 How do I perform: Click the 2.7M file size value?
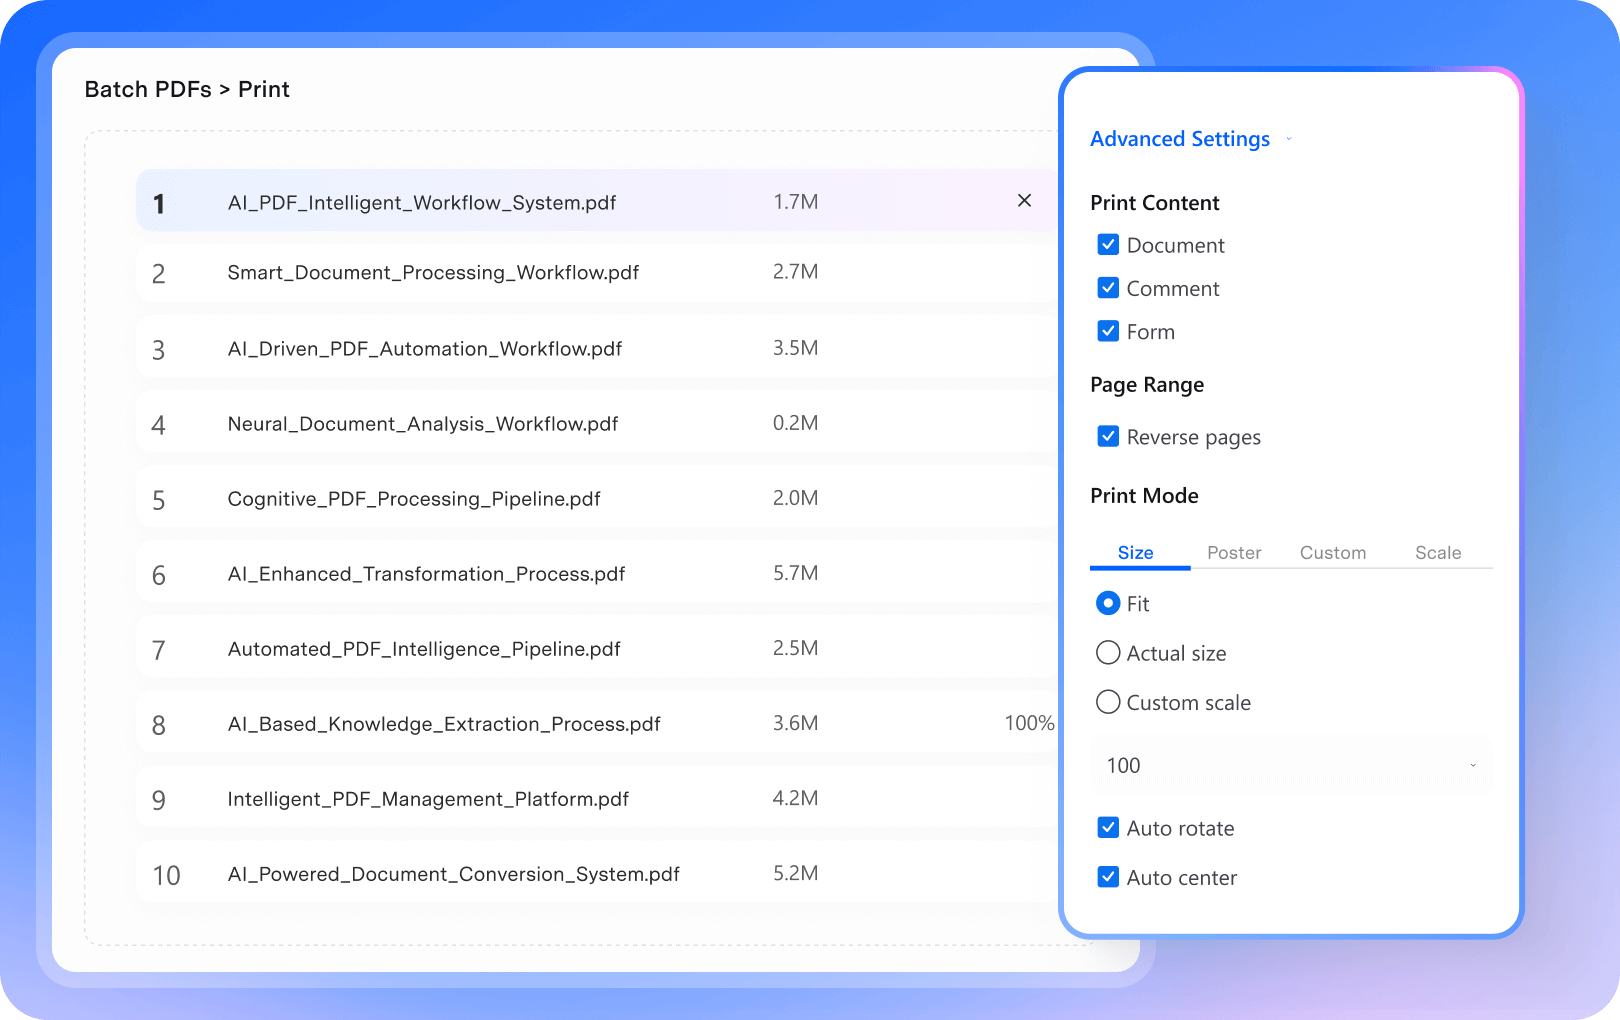click(795, 272)
